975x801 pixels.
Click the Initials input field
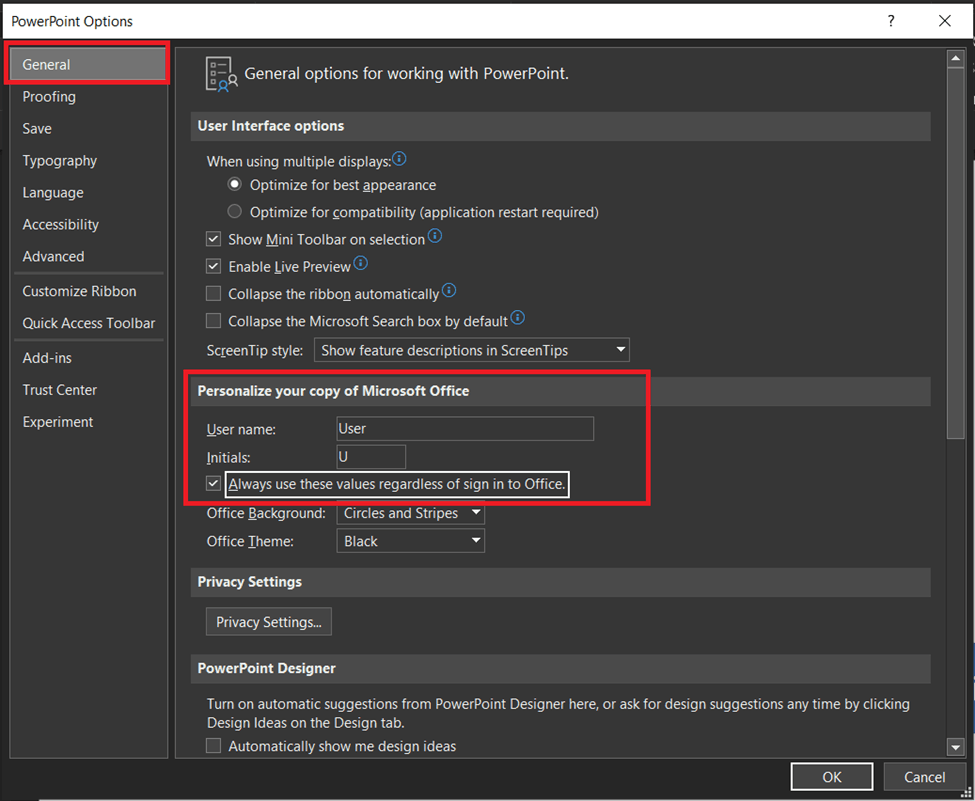[371, 456]
